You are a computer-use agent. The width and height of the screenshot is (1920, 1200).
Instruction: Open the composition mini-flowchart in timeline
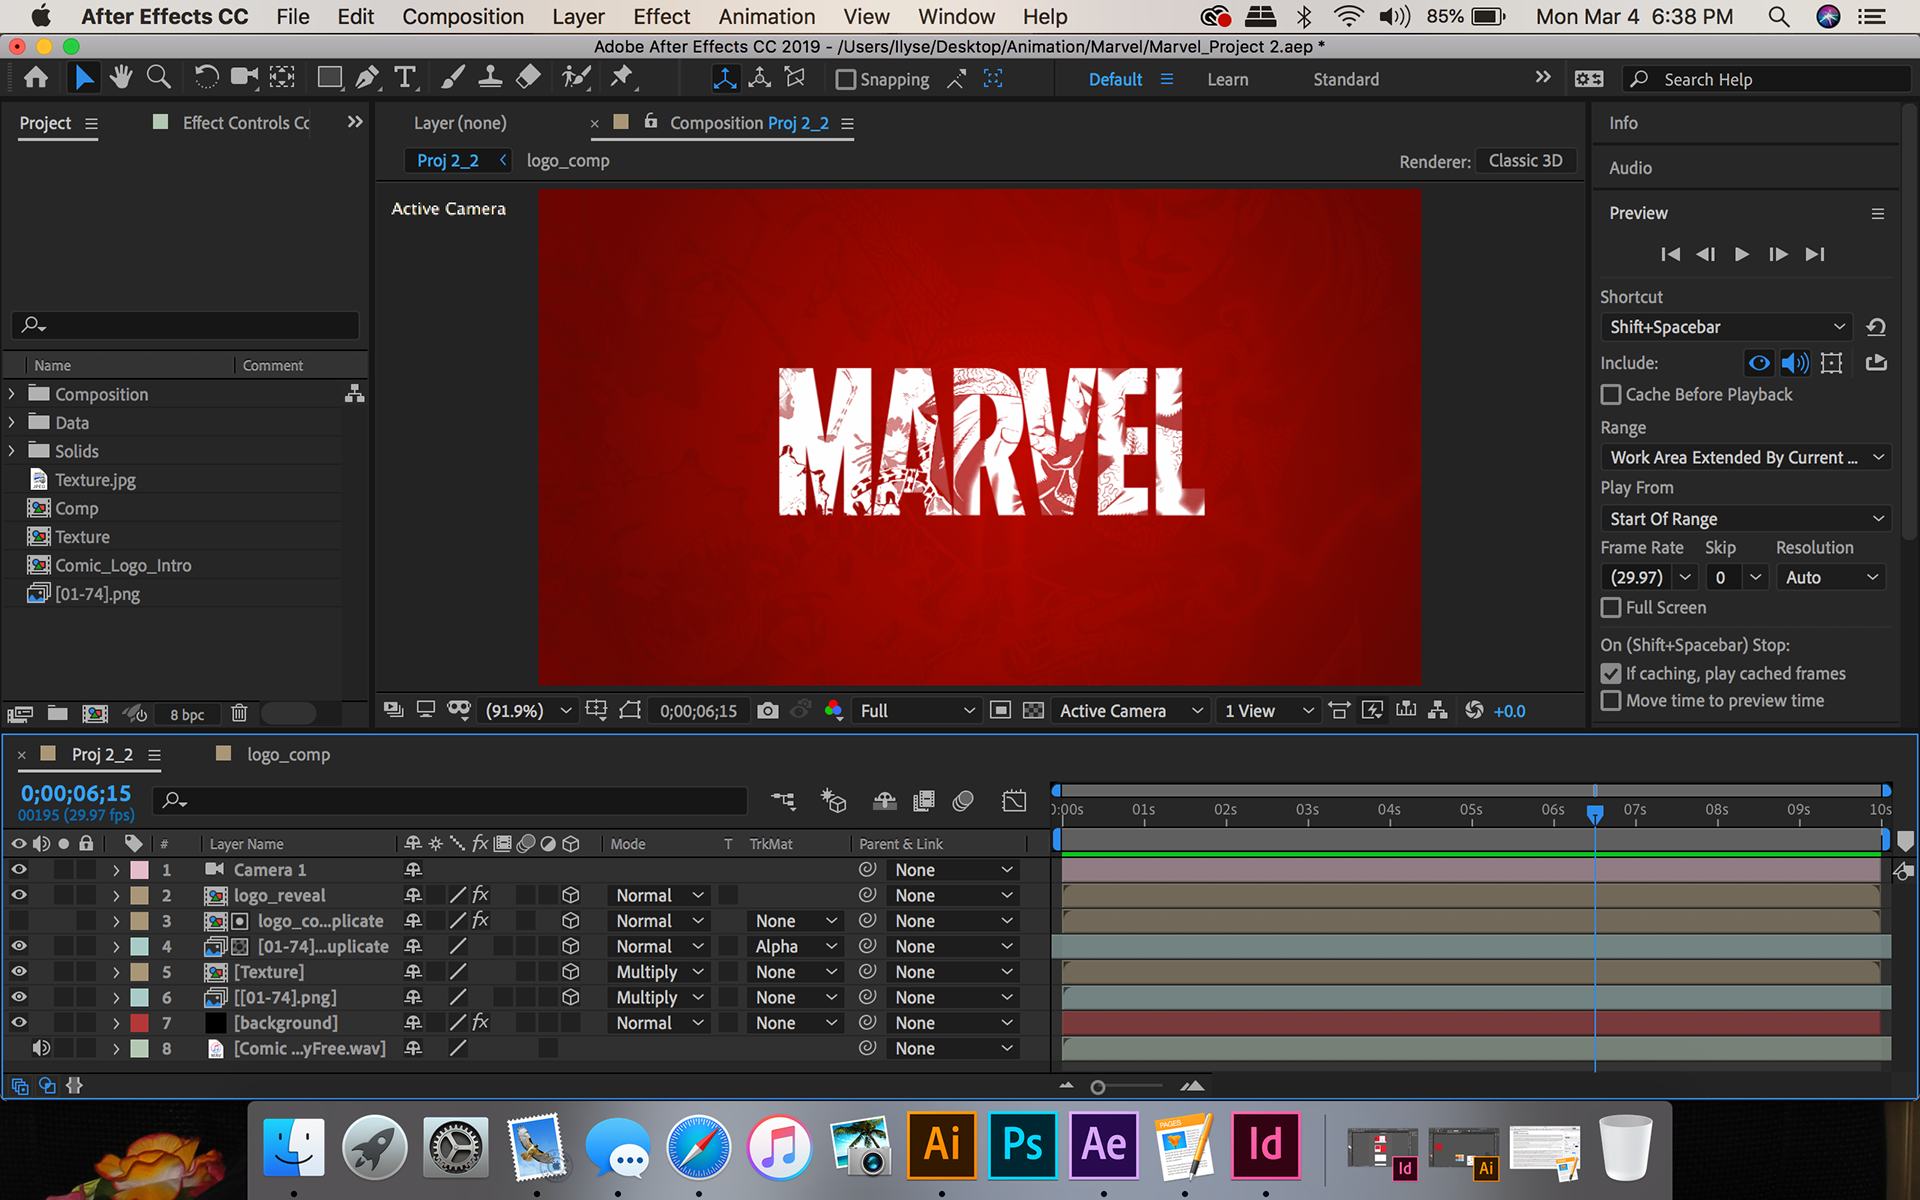point(783,800)
